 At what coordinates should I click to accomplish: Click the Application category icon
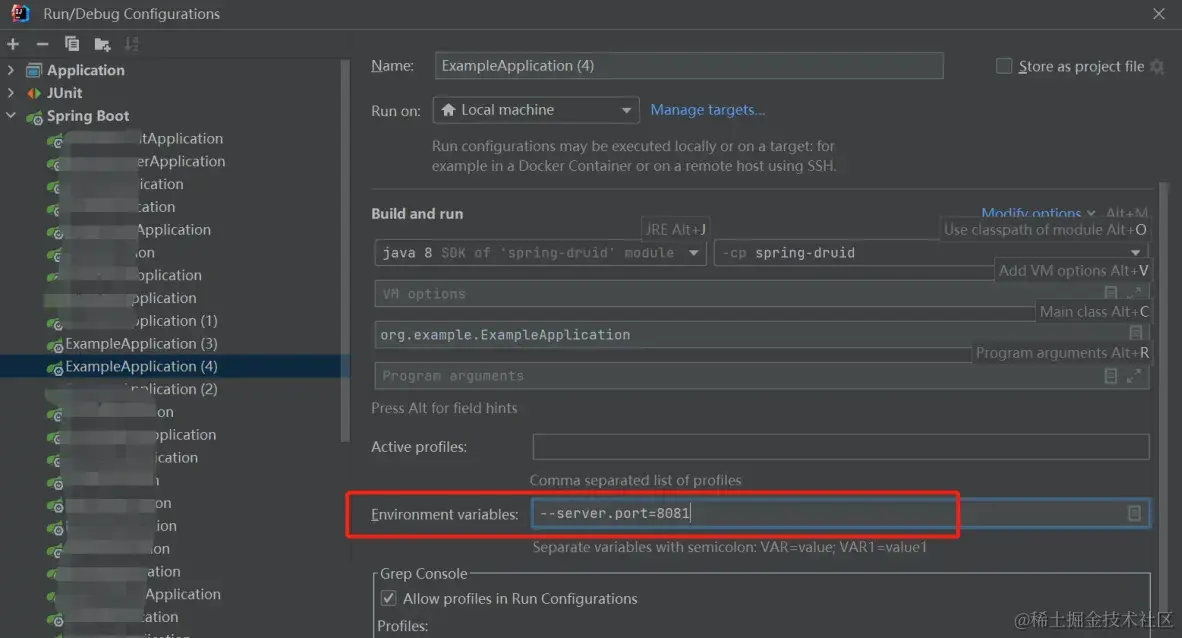coord(34,70)
